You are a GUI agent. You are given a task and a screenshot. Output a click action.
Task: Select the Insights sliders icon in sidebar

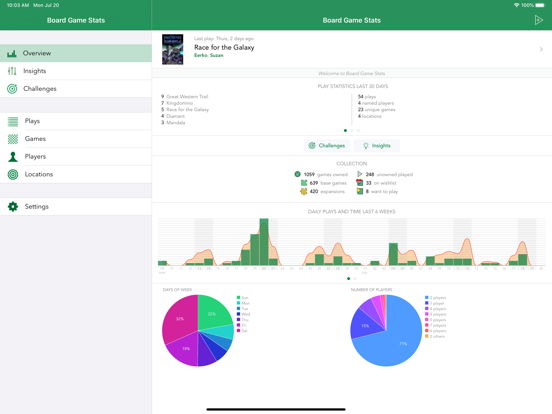(12, 71)
